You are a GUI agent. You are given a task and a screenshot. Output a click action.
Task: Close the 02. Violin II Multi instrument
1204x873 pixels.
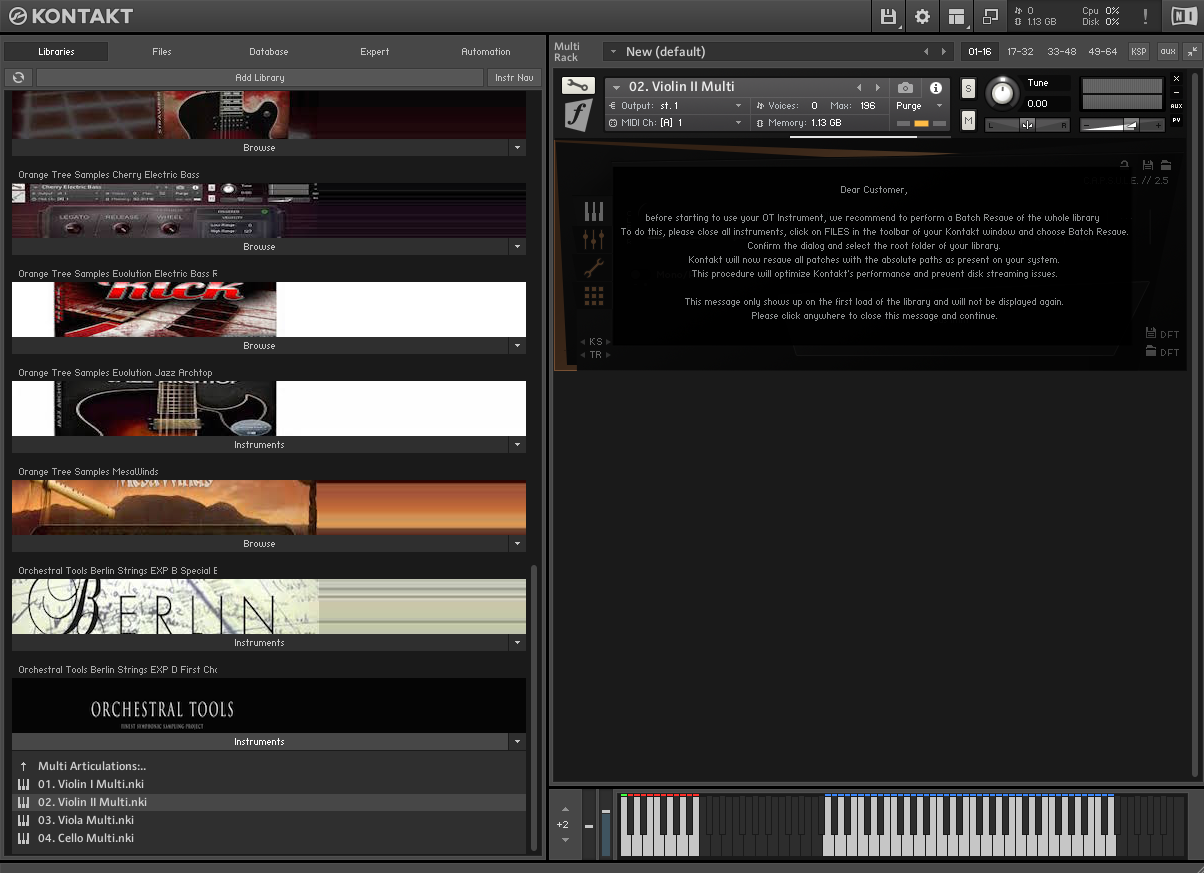click(1176, 78)
